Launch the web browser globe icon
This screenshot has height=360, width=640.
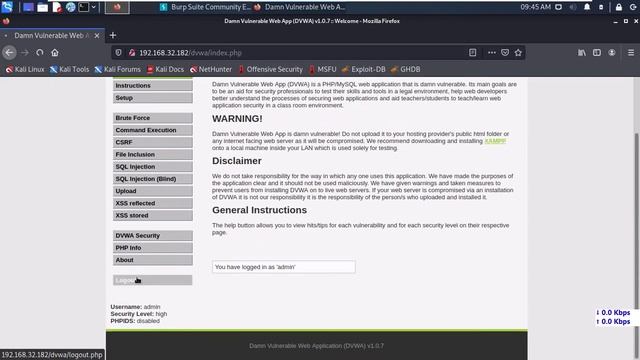click(x=71, y=7)
